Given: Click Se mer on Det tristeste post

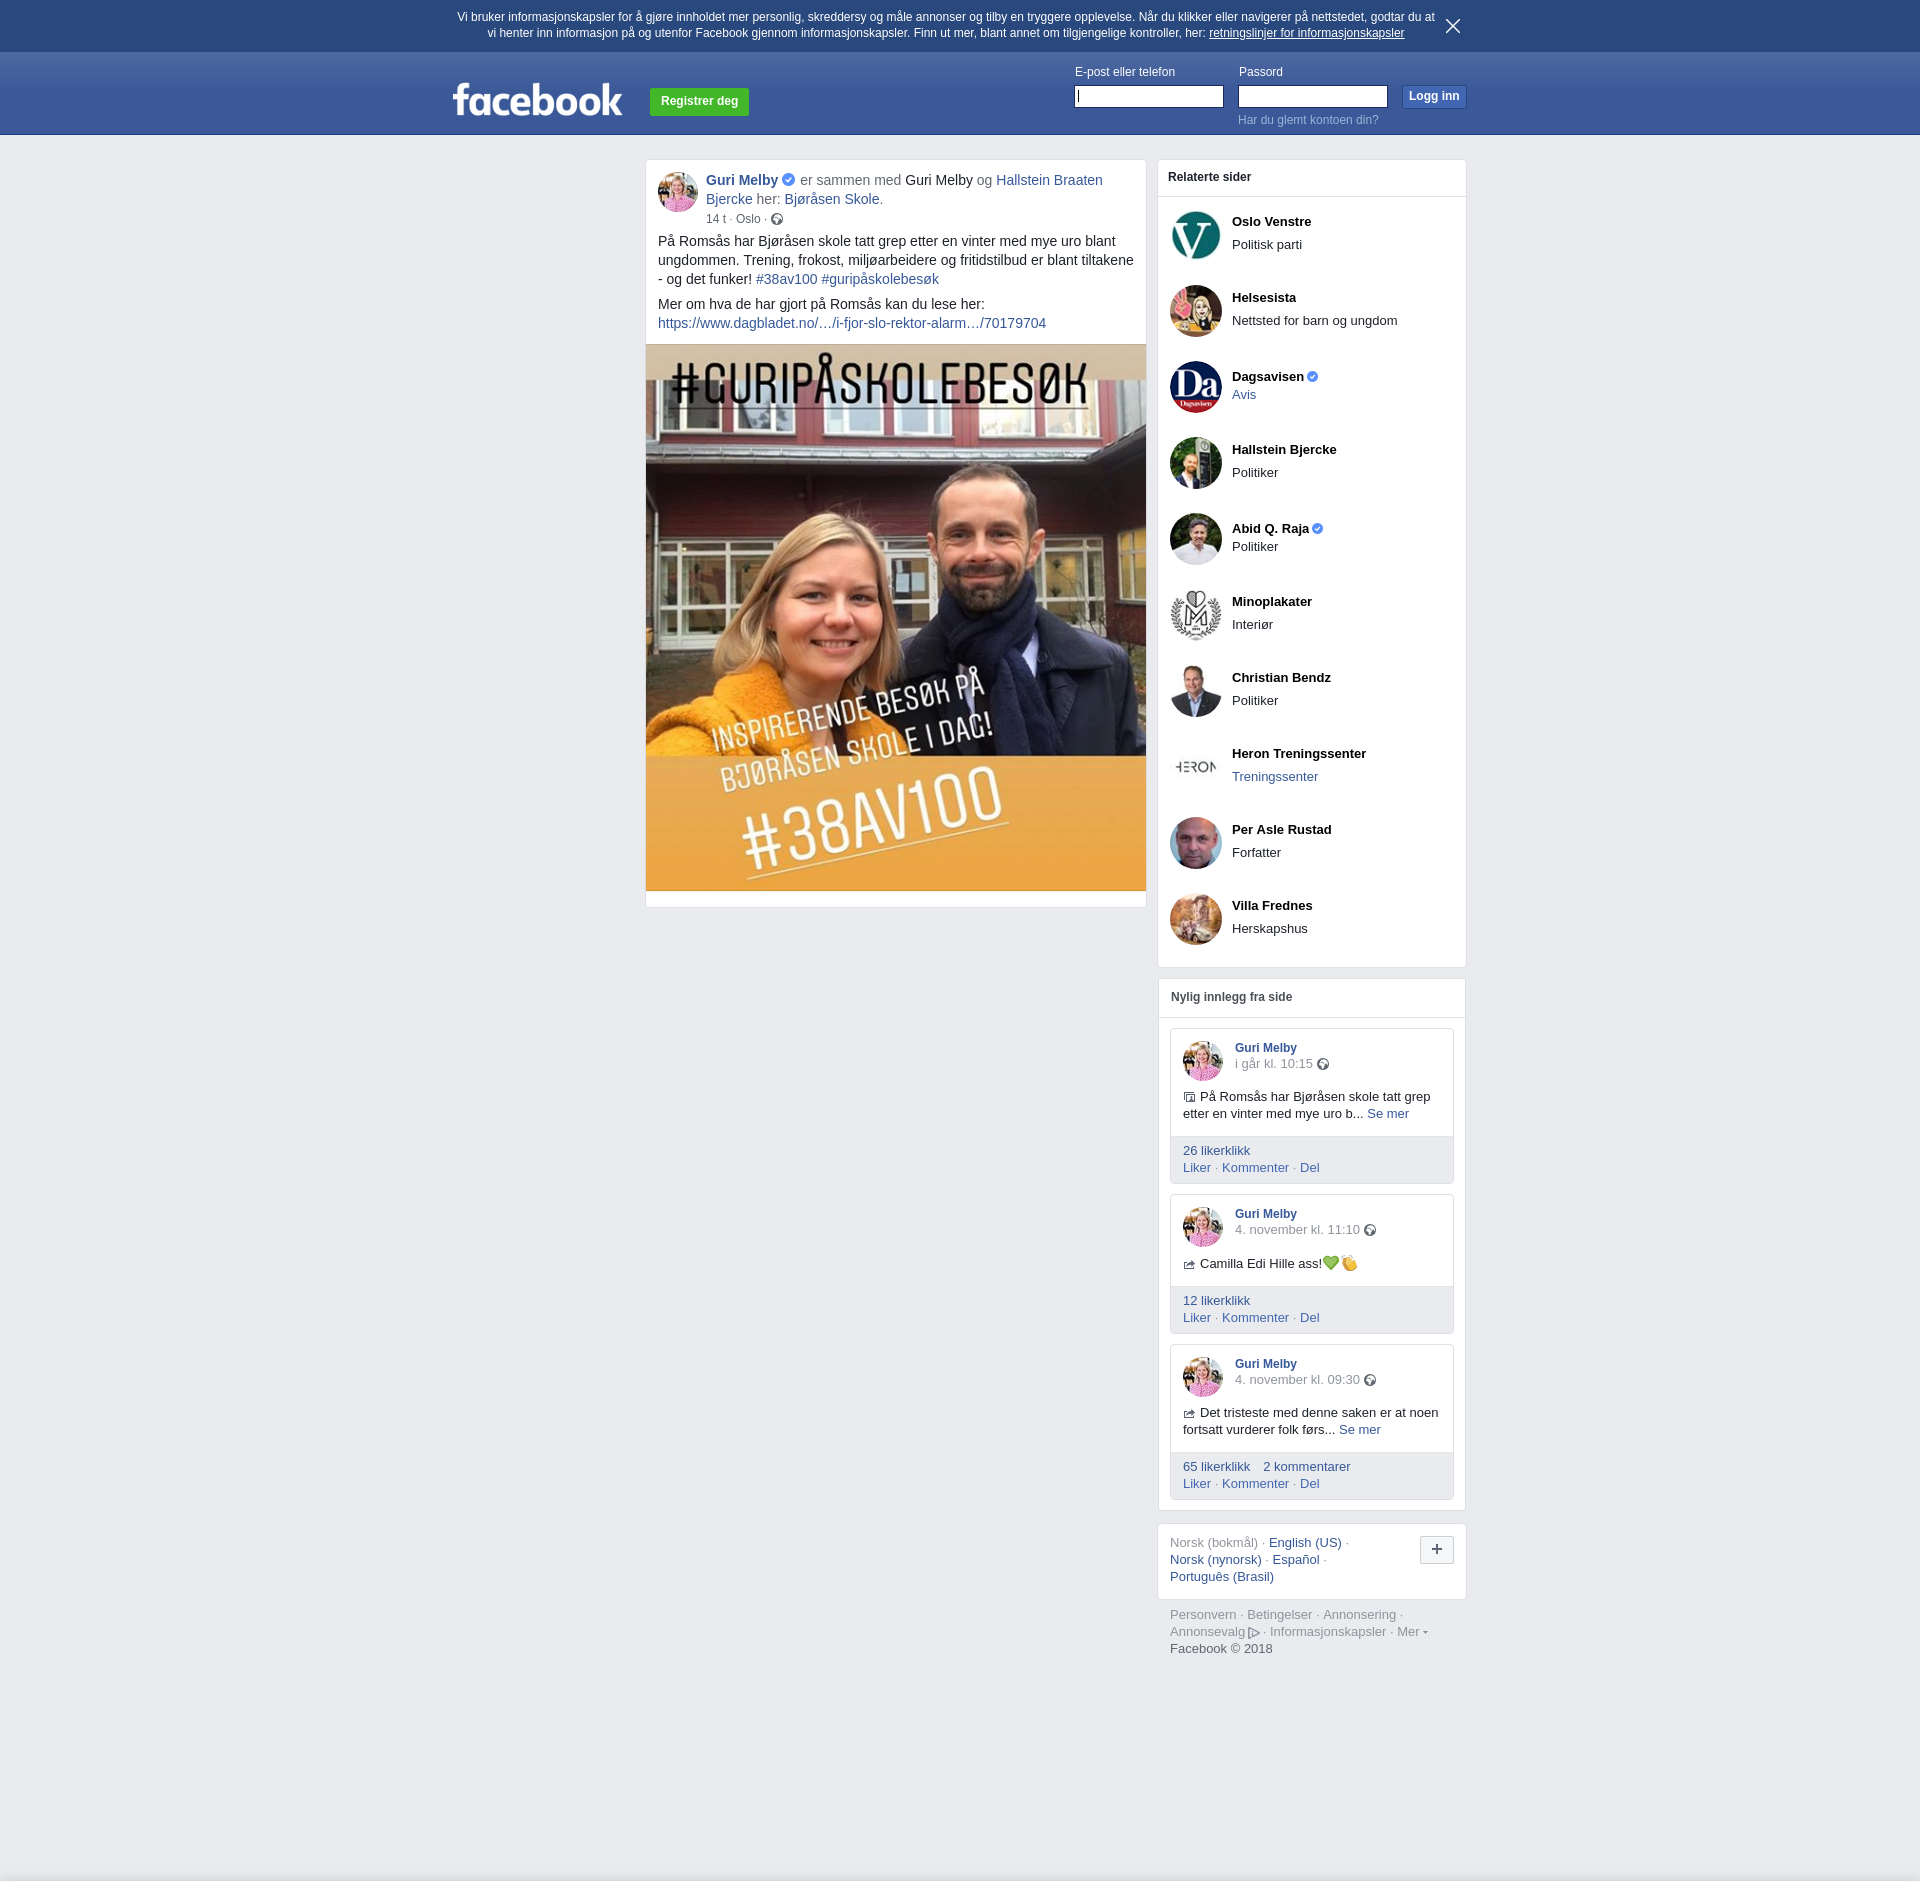Looking at the screenshot, I should pos(1359,1430).
